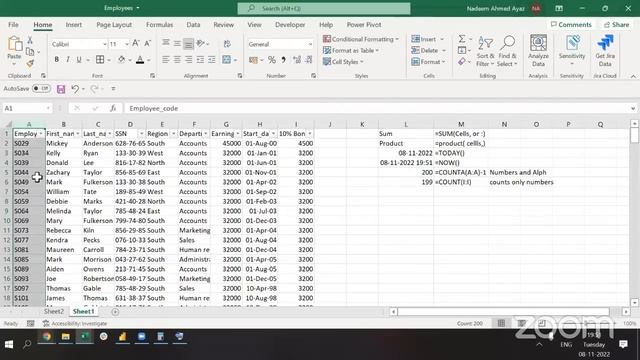Apply bold formatting

coord(56,60)
